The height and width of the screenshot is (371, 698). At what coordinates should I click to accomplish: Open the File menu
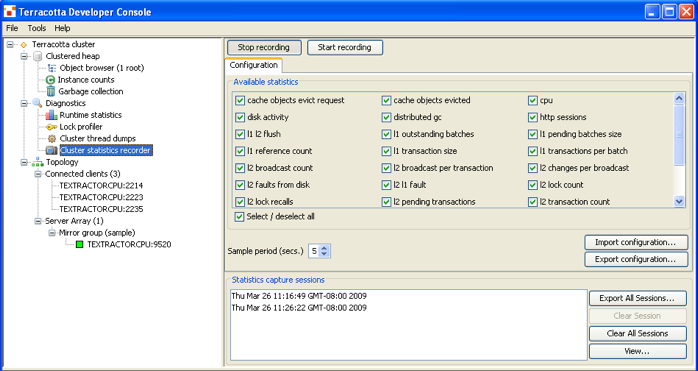pos(12,28)
